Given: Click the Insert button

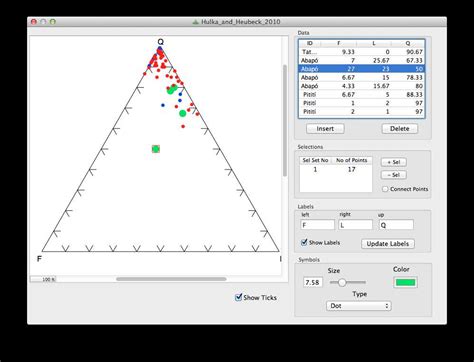Looking at the screenshot, I should point(325,129).
